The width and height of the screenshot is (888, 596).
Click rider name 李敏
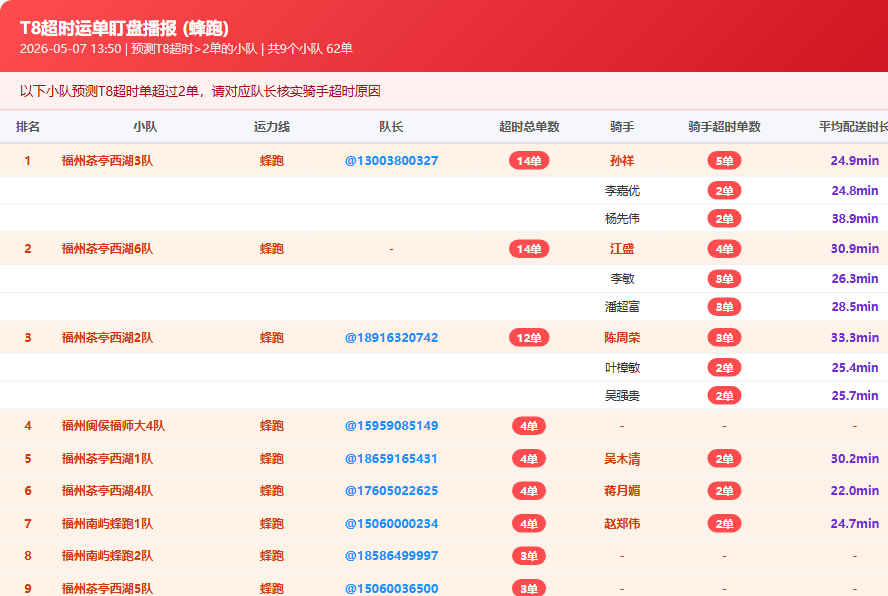click(622, 279)
